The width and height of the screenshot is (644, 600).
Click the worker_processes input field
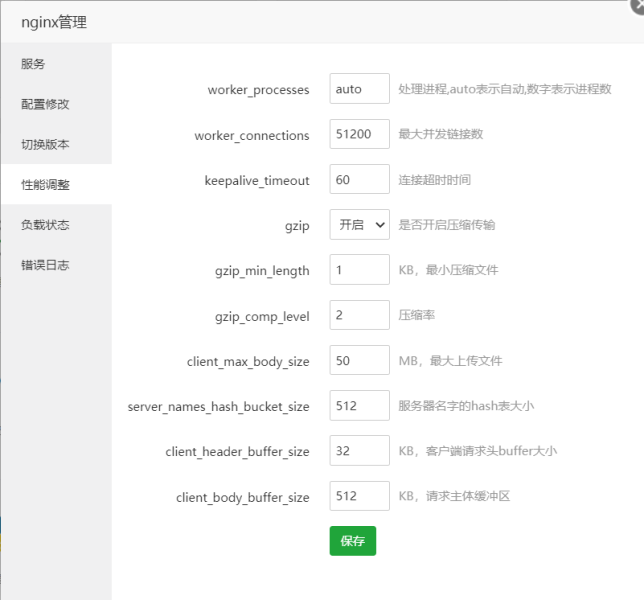click(x=359, y=89)
